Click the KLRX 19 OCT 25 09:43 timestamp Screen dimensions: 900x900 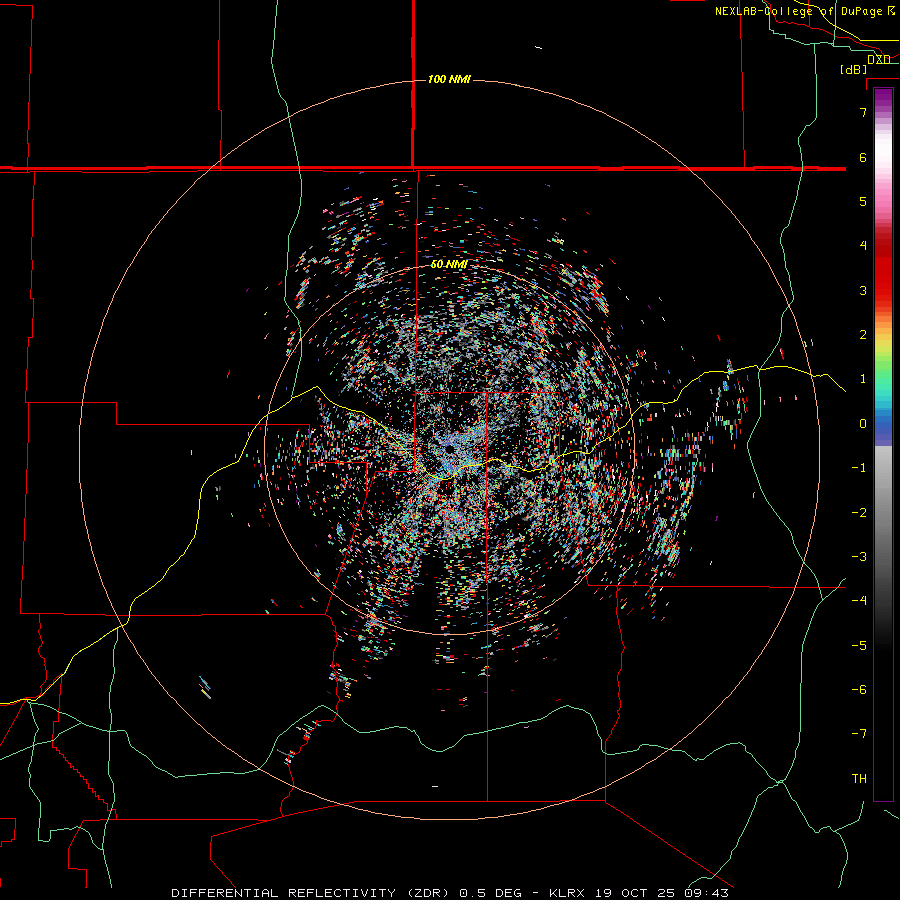[639, 893]
